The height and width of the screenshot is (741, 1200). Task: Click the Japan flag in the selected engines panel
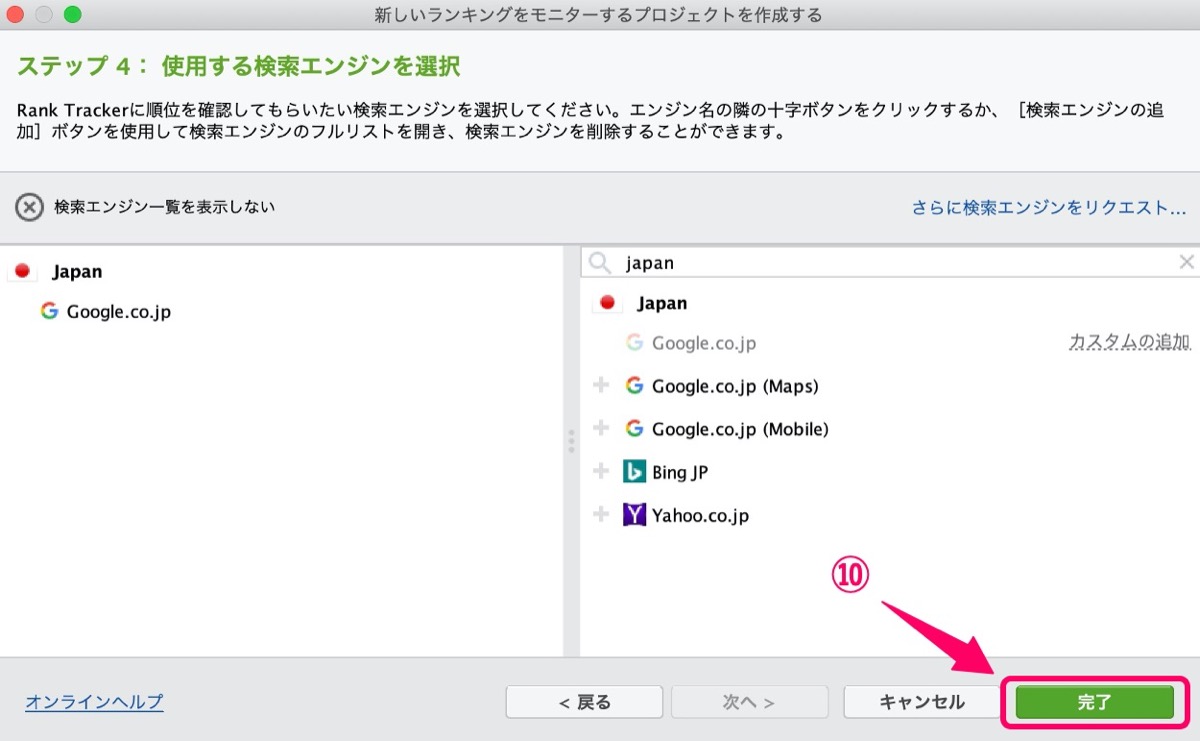click(23, 271)
